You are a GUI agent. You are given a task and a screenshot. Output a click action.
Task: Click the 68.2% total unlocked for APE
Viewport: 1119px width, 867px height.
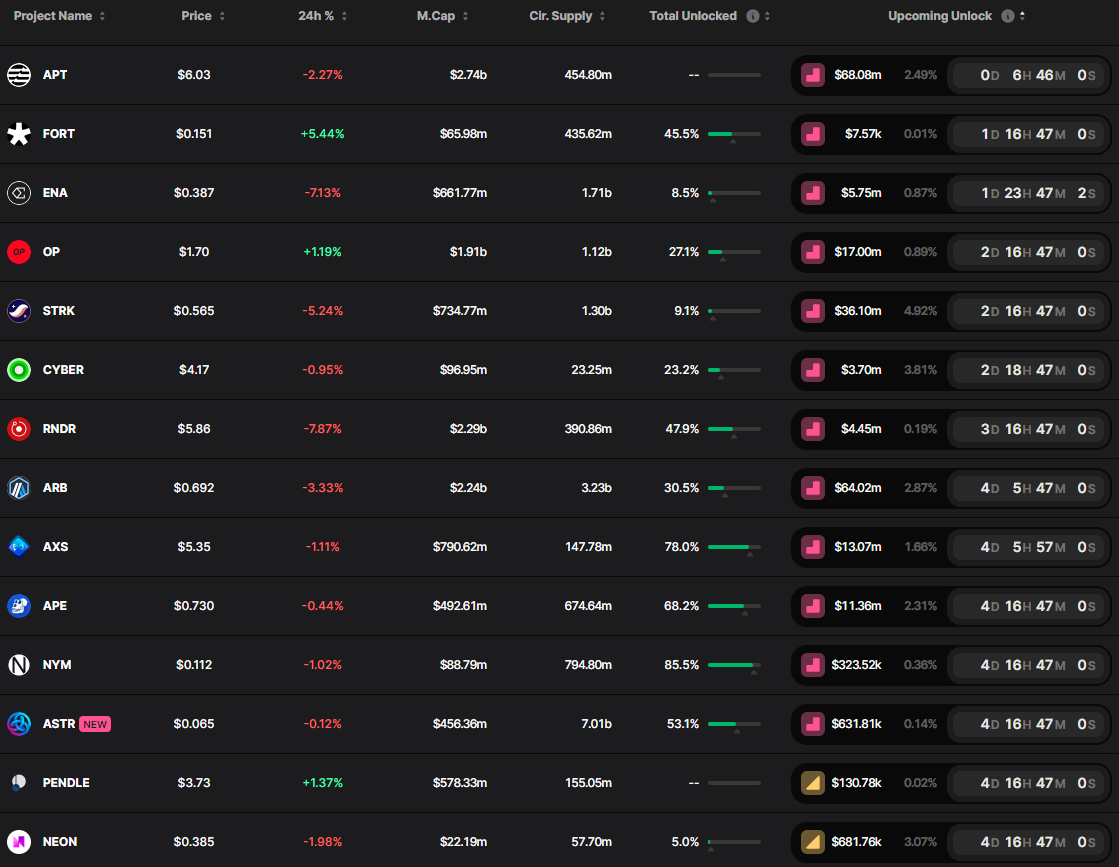coord(682,606)
